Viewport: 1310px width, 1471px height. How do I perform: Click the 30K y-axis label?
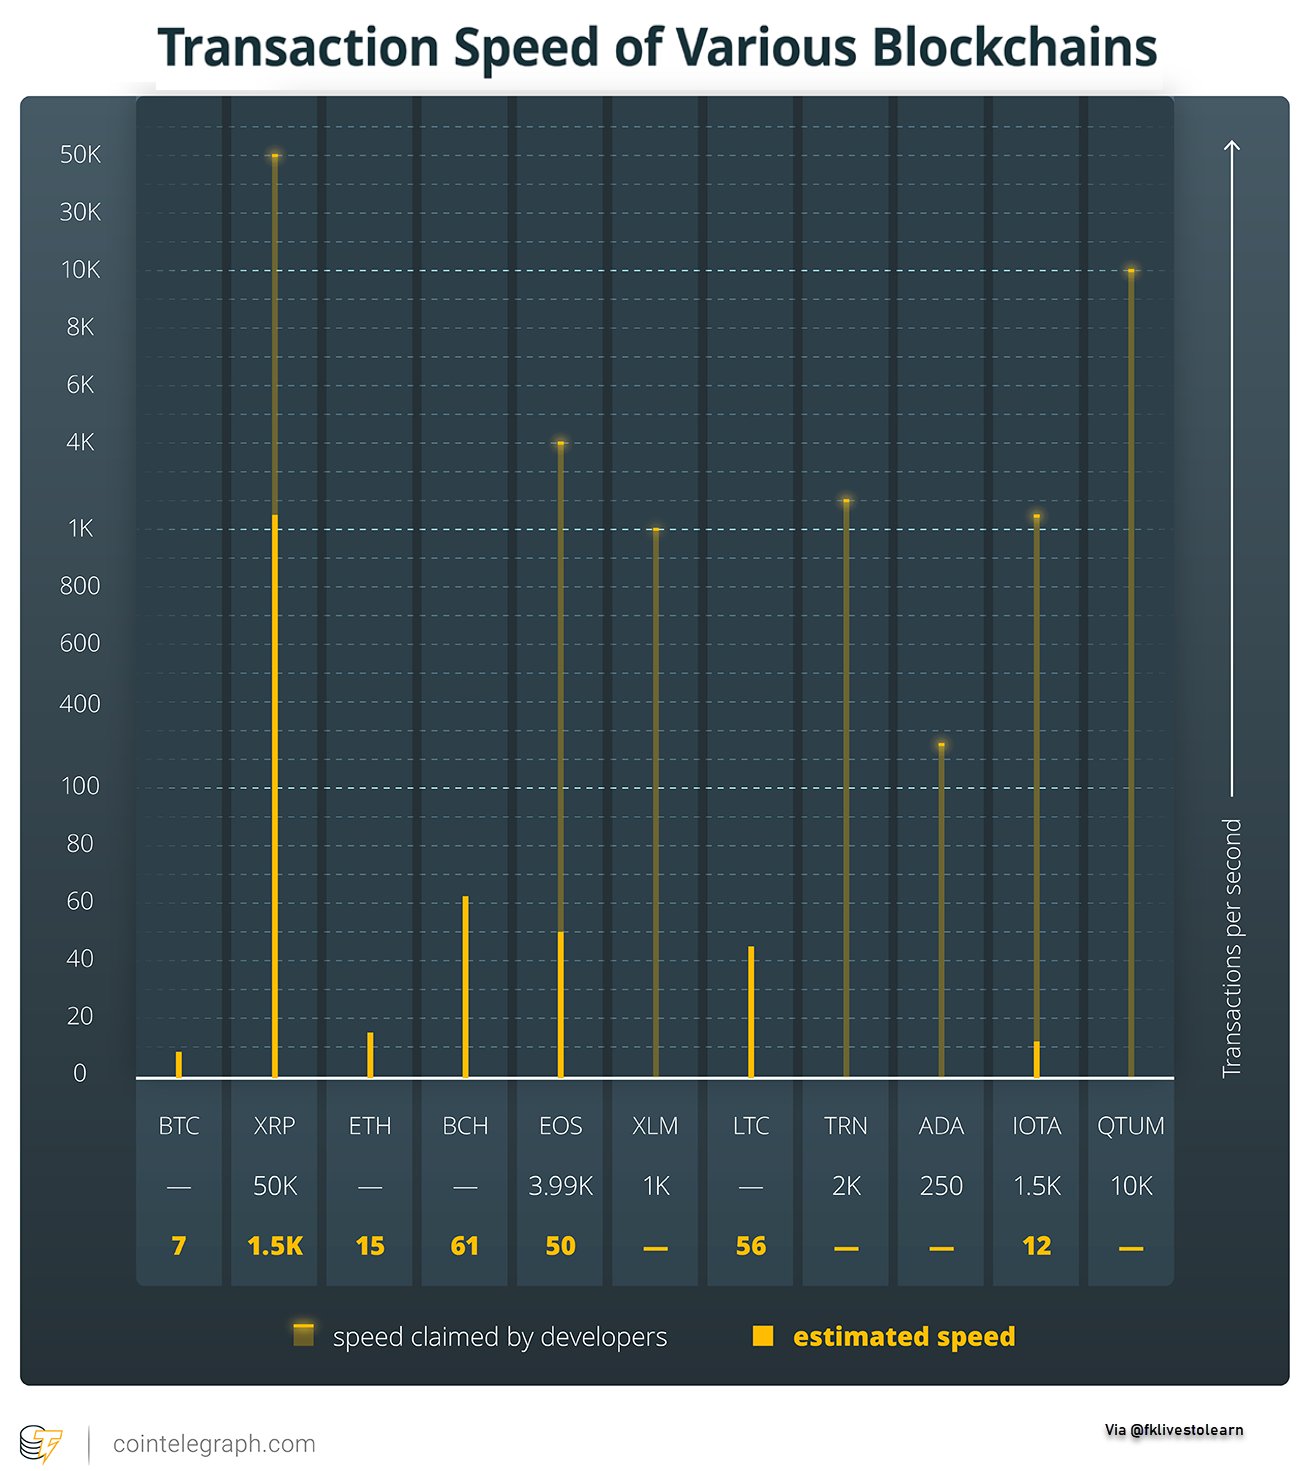[x=80, y=212]
